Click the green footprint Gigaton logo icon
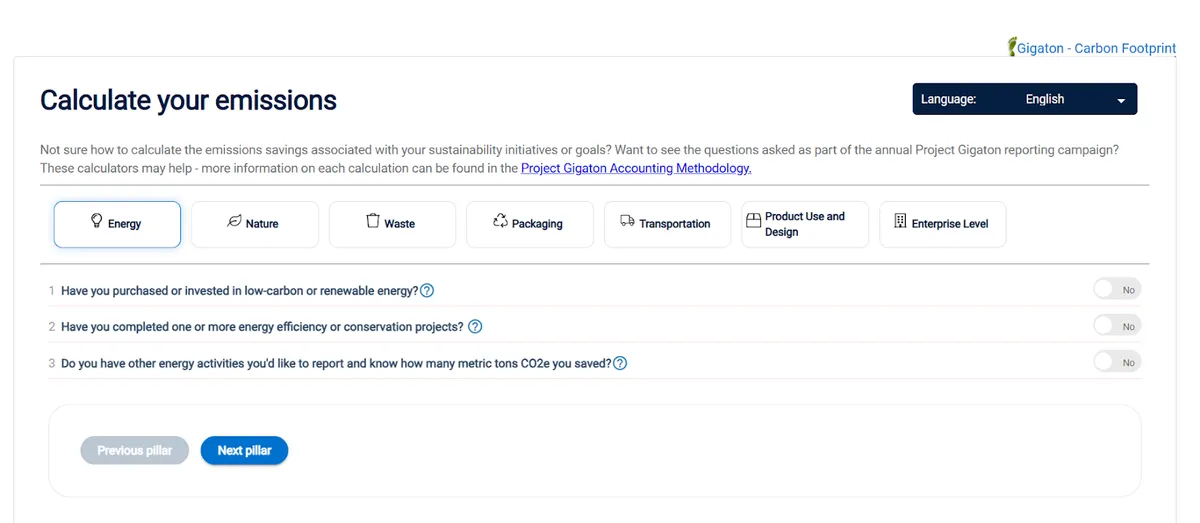Screen dimensions: 1200x523 click(1012, 47)
